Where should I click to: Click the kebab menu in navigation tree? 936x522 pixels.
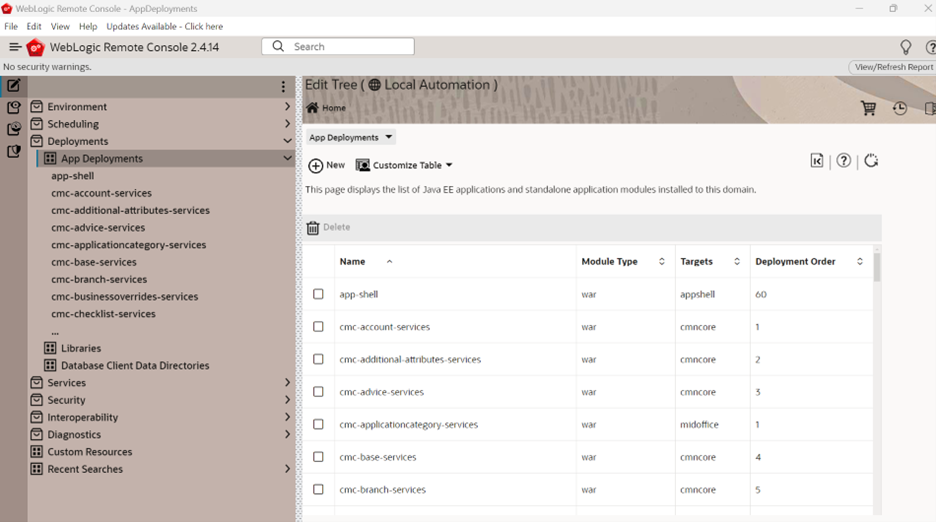[x=283, y=87]
